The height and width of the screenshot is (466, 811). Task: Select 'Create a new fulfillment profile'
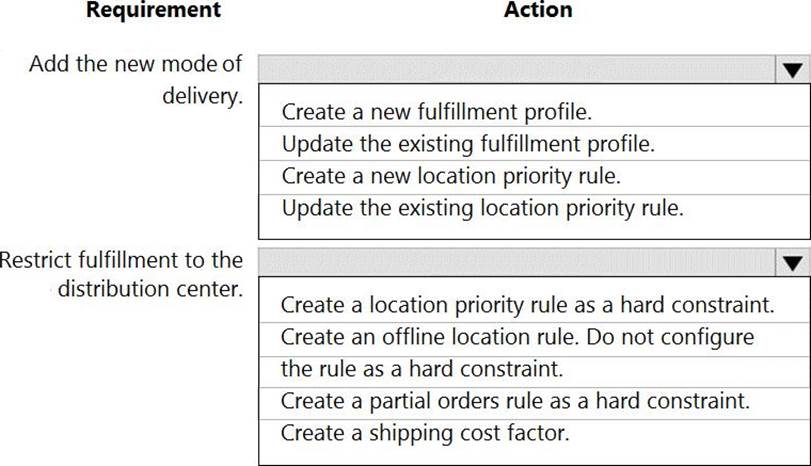point(436,111)
